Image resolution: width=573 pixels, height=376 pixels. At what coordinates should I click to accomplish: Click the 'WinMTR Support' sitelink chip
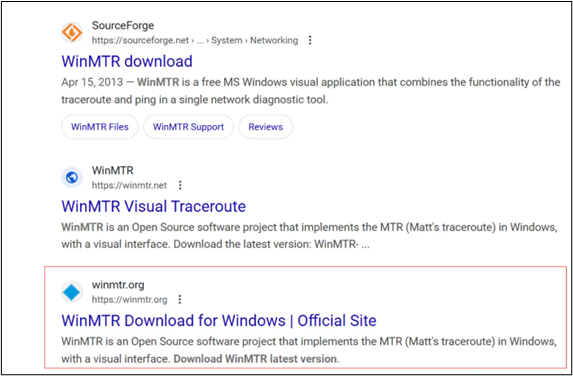(x=188, y=127)
